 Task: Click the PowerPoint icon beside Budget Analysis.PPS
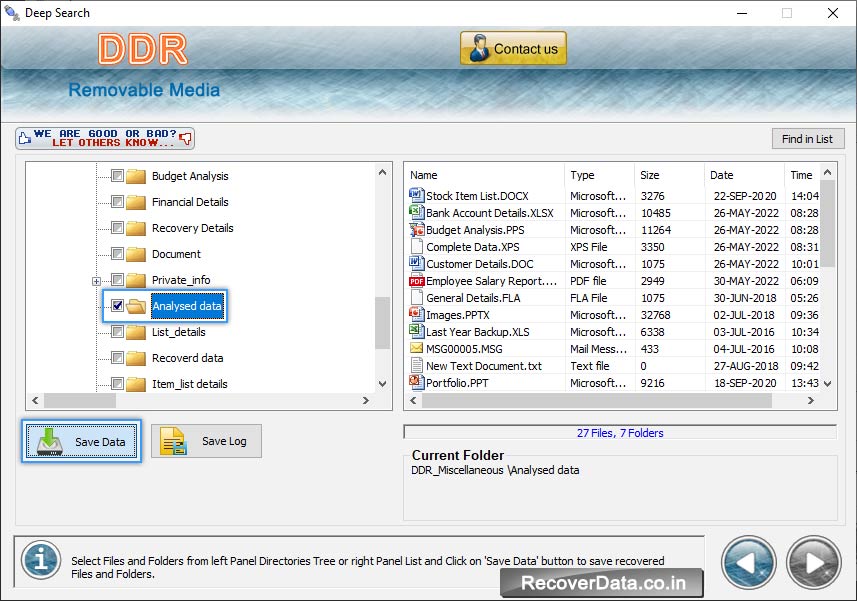(x=416, y=229)
